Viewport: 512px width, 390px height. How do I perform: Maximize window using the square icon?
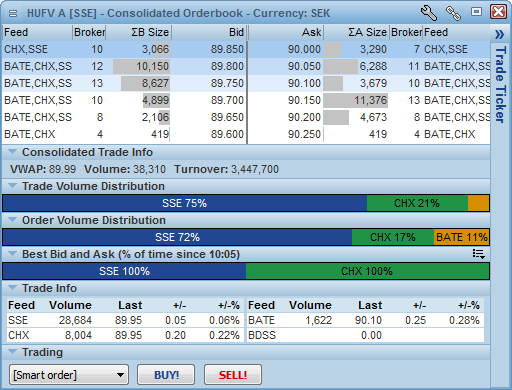(476, 12)
